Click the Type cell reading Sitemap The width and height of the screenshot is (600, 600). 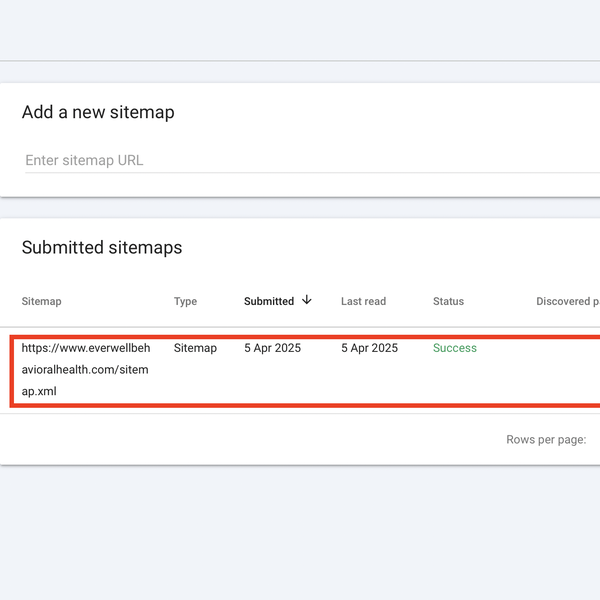tap(195, 348)
